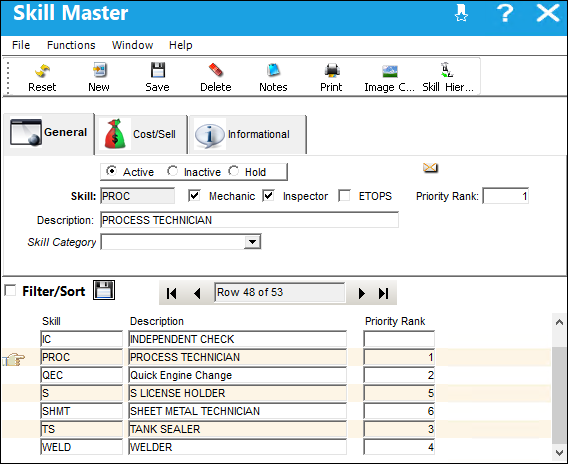The height and width of the screenshot is (464, 568).
Task: Delete the current skill record
Action: click(x=216, y=77)
